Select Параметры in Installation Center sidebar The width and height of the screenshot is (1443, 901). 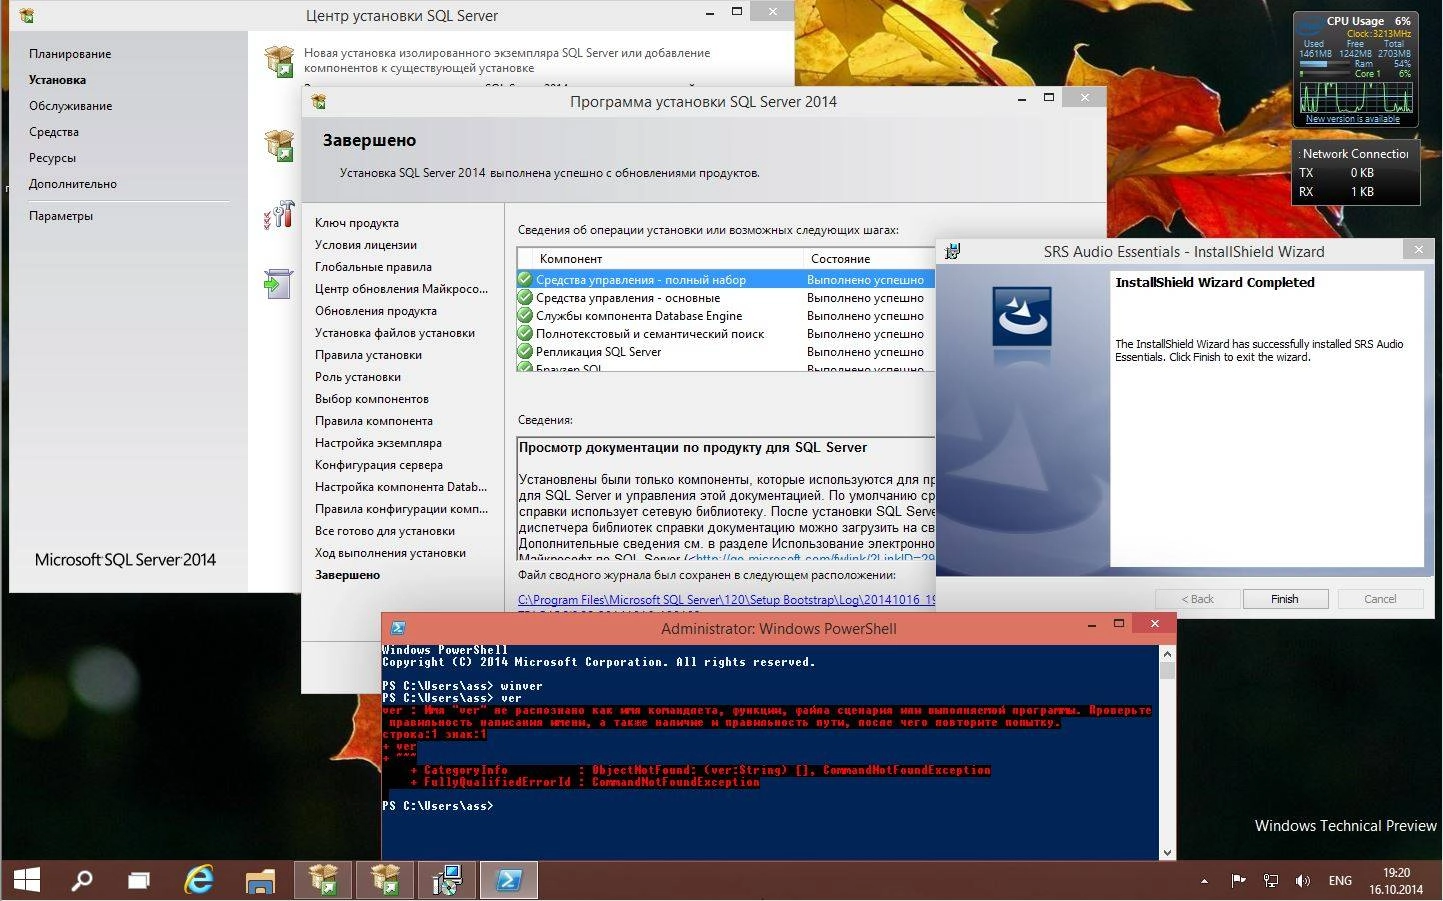(x=61, y=216)
